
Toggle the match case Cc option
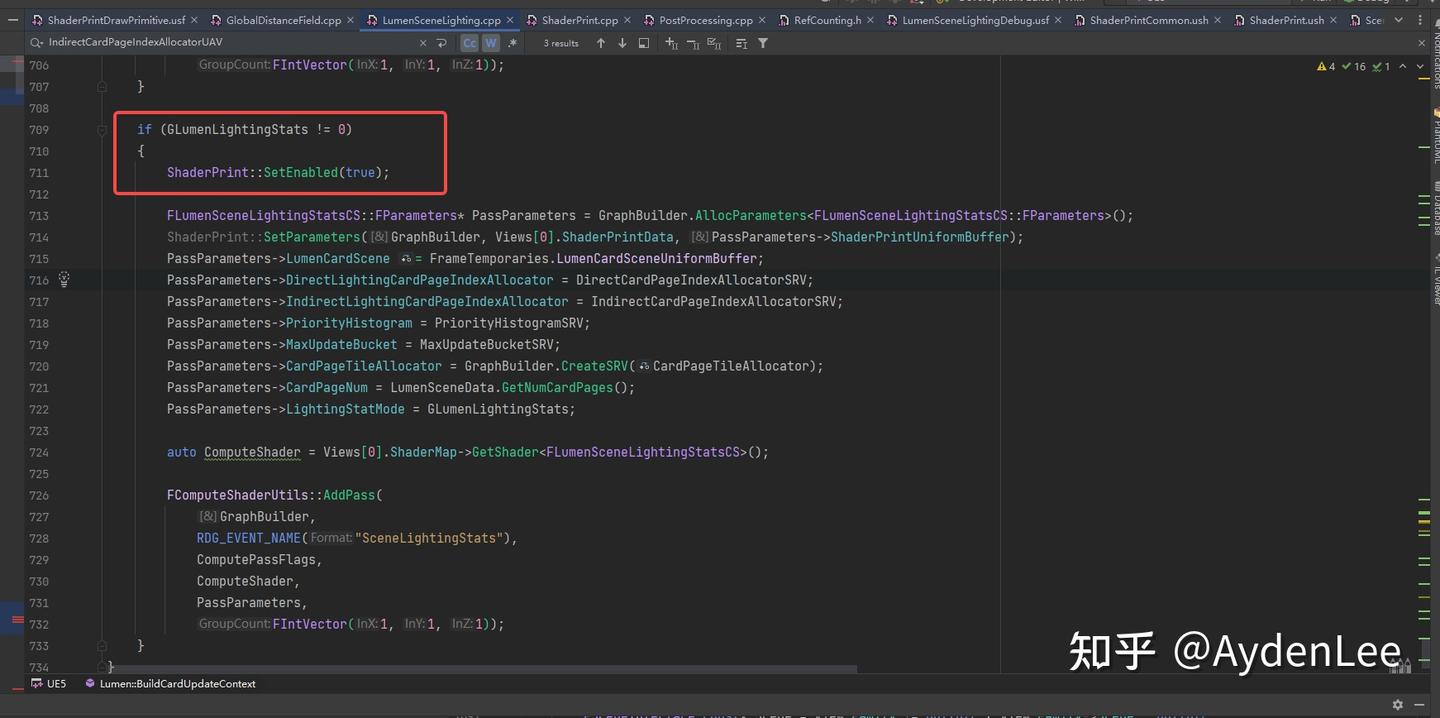click(x=469, y=43)
